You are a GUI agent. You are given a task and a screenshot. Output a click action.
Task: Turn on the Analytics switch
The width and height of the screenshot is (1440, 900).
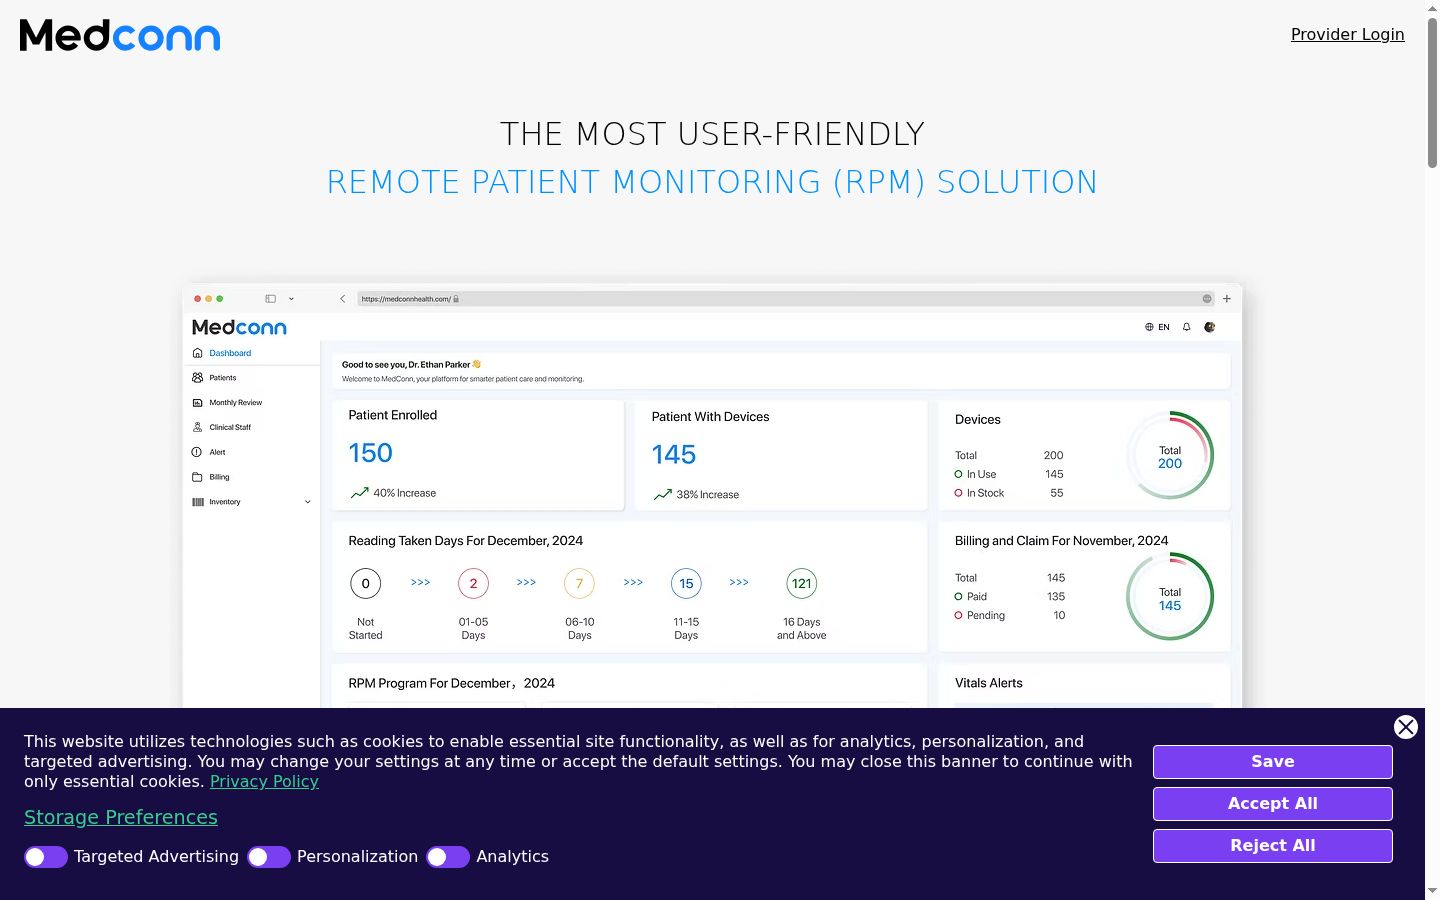coord(448,857)
